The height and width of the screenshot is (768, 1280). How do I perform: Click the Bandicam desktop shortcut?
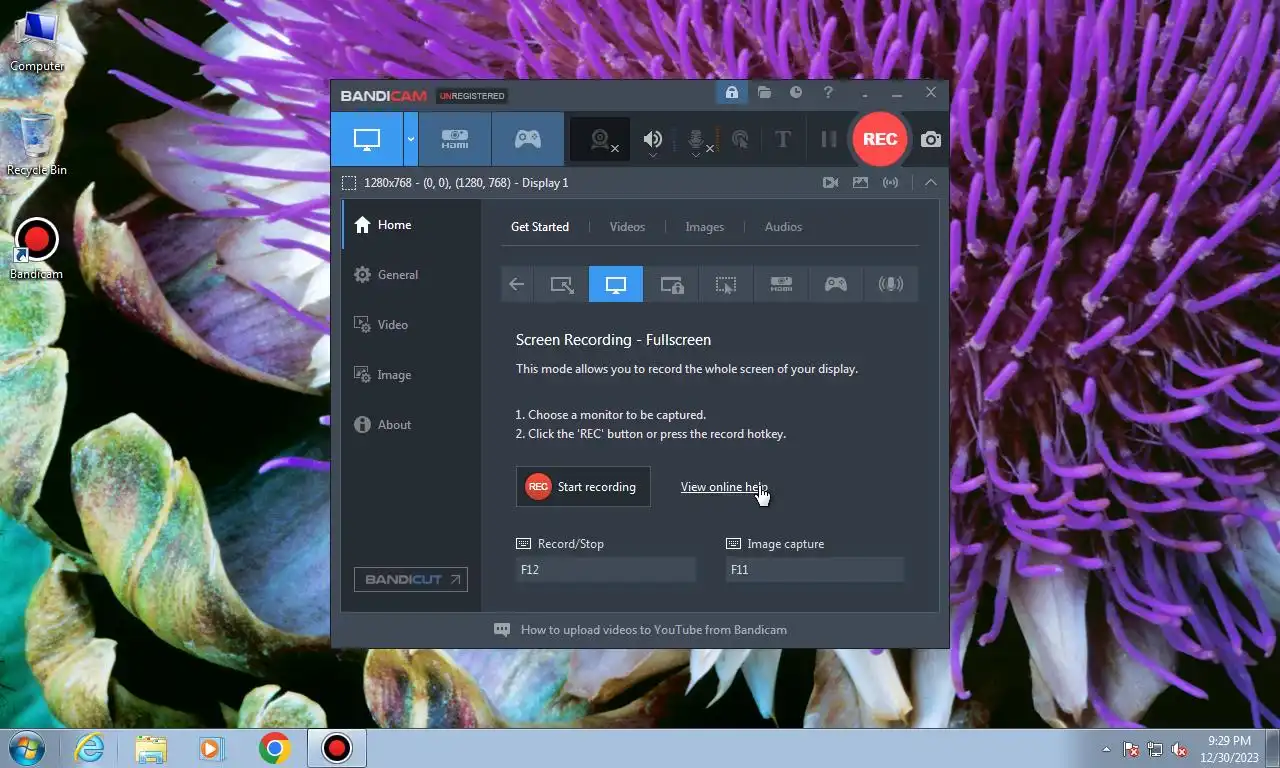coord(37,249)
